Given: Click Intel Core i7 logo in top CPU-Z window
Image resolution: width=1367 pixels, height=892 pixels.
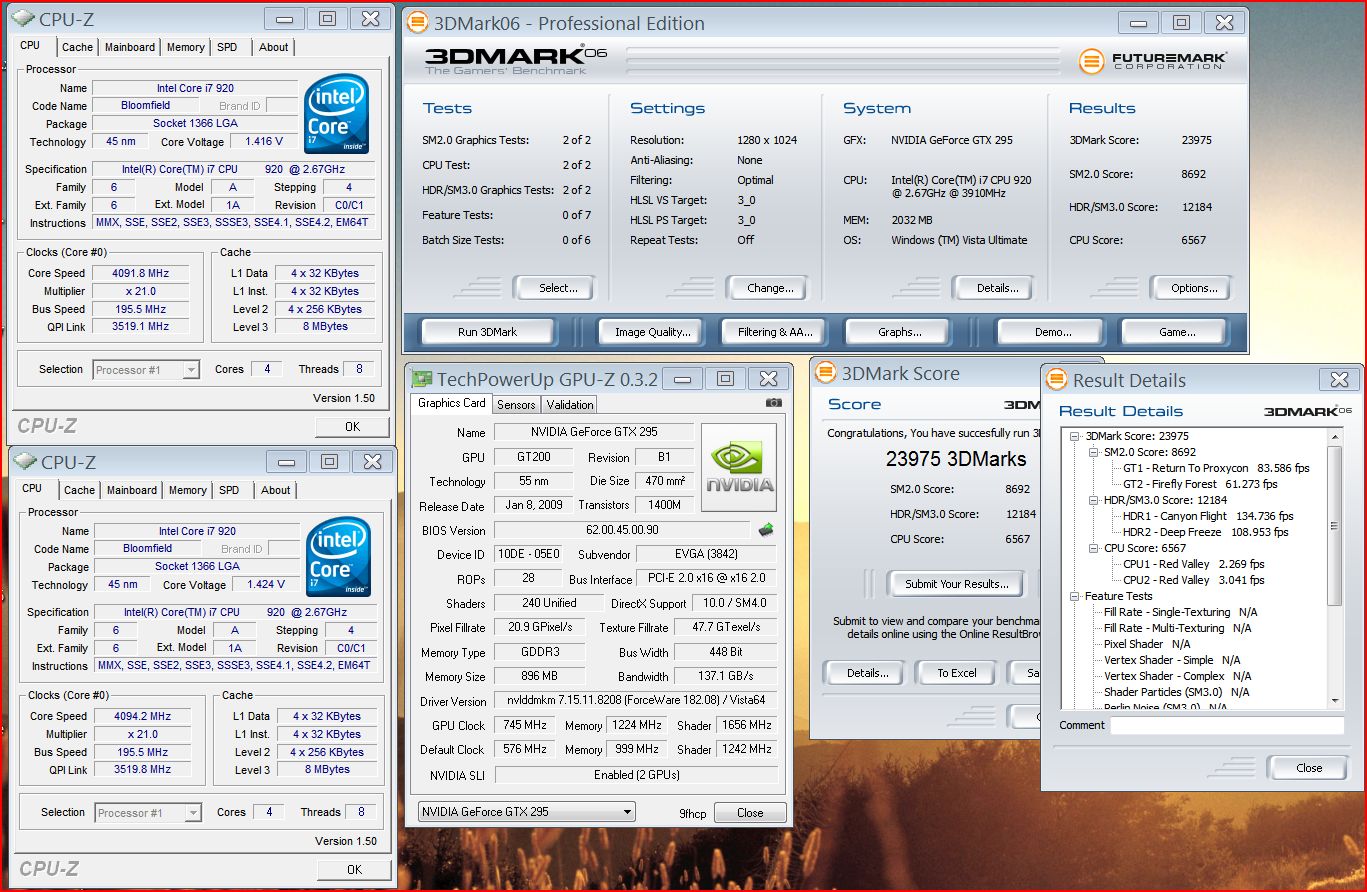Looking at the screenshot, I should click(x=337, y=112).
